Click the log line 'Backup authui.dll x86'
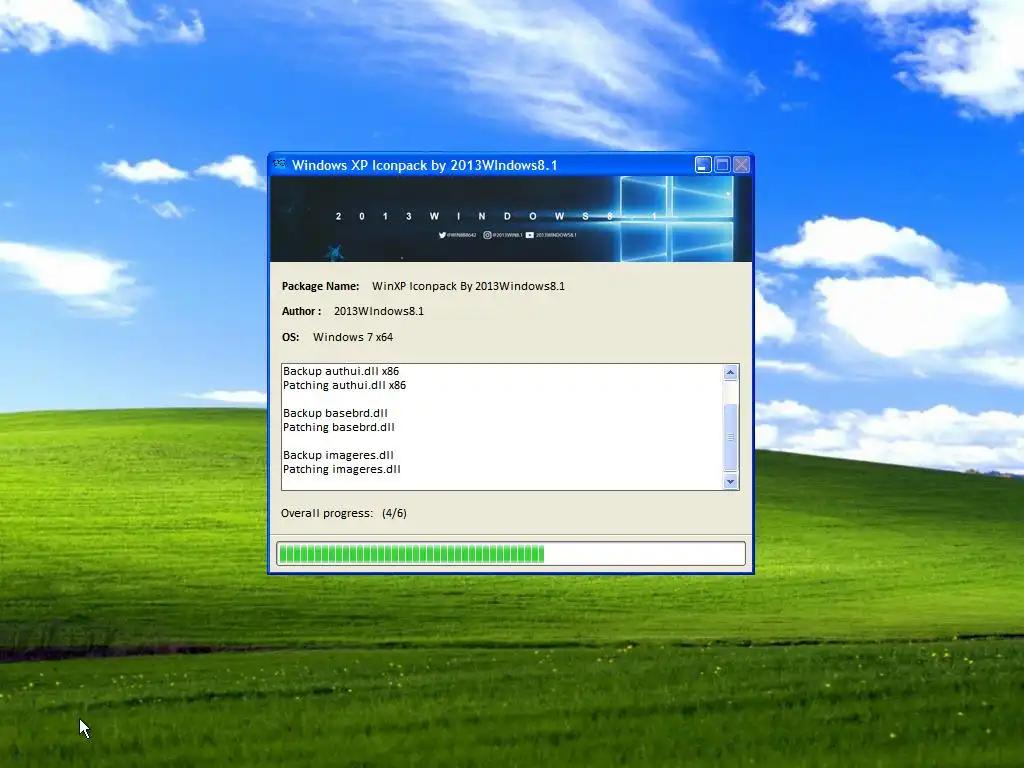 point(341,371)
